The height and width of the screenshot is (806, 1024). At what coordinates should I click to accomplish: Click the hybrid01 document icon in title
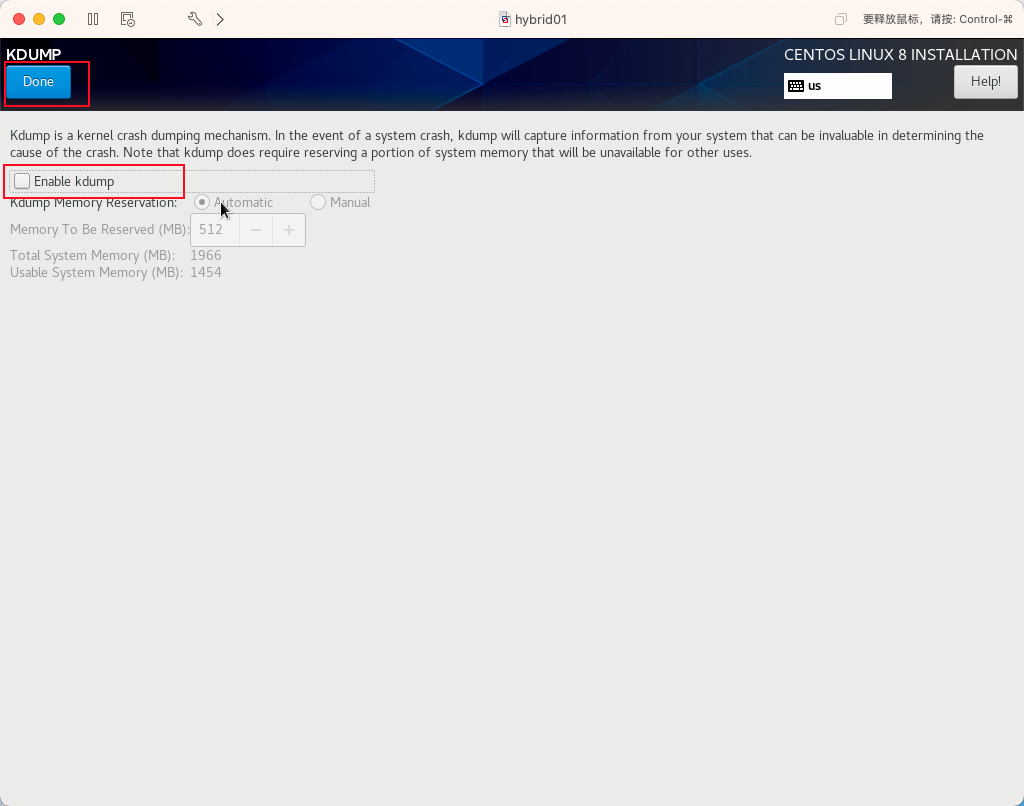point(505,20)
